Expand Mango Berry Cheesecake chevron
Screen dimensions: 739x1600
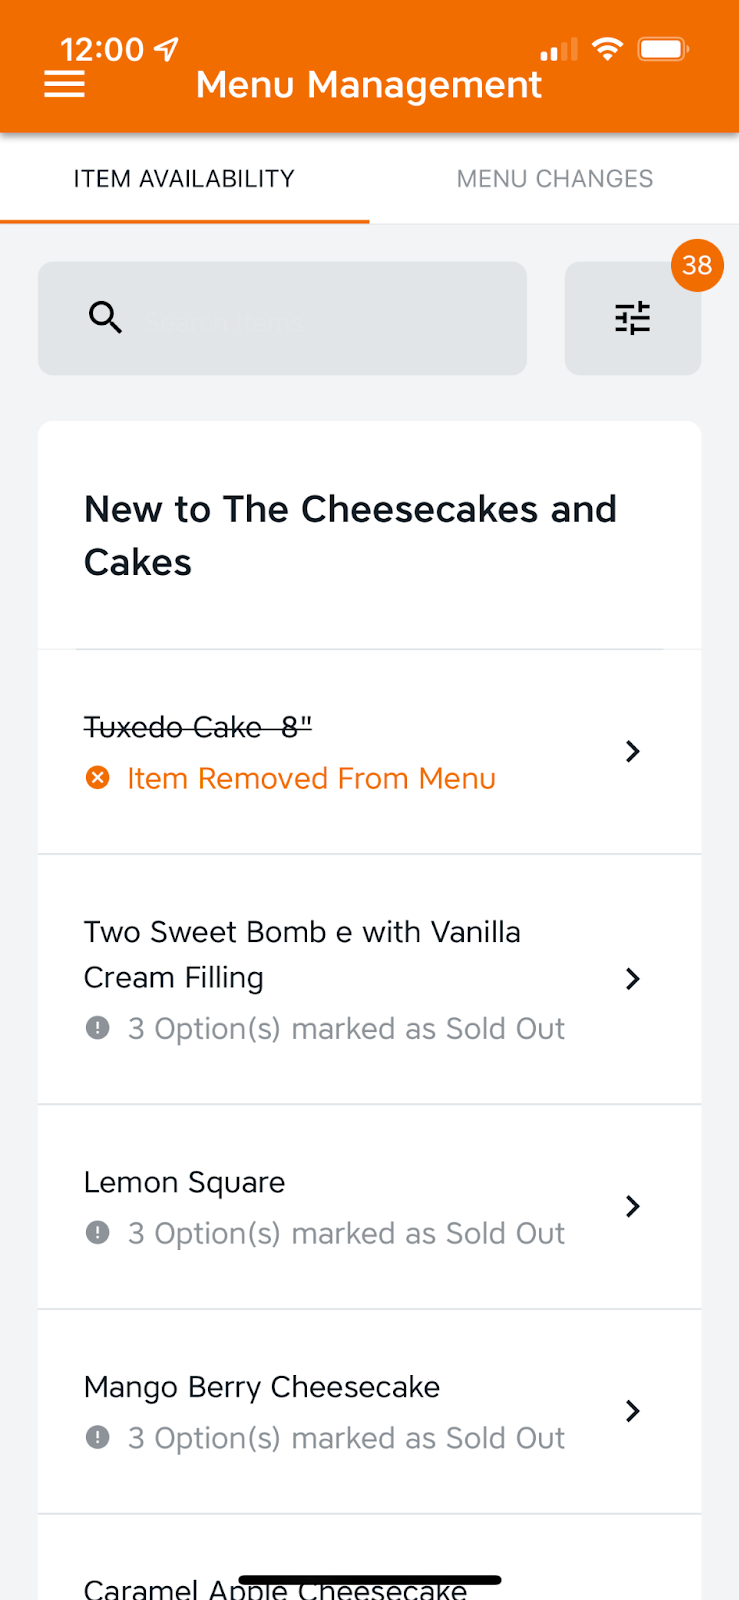point(632,1411)
